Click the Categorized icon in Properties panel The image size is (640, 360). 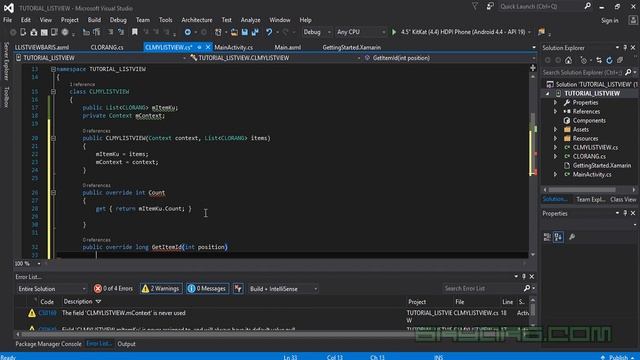coord(547,237)
